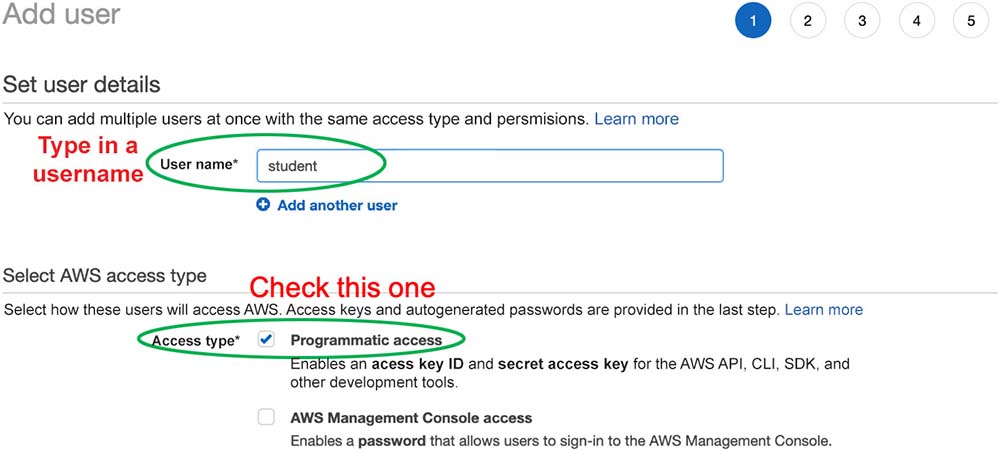Click the Add user page heading
The height and width of the screenshot is (452, 1000).
tap(62, 15)
